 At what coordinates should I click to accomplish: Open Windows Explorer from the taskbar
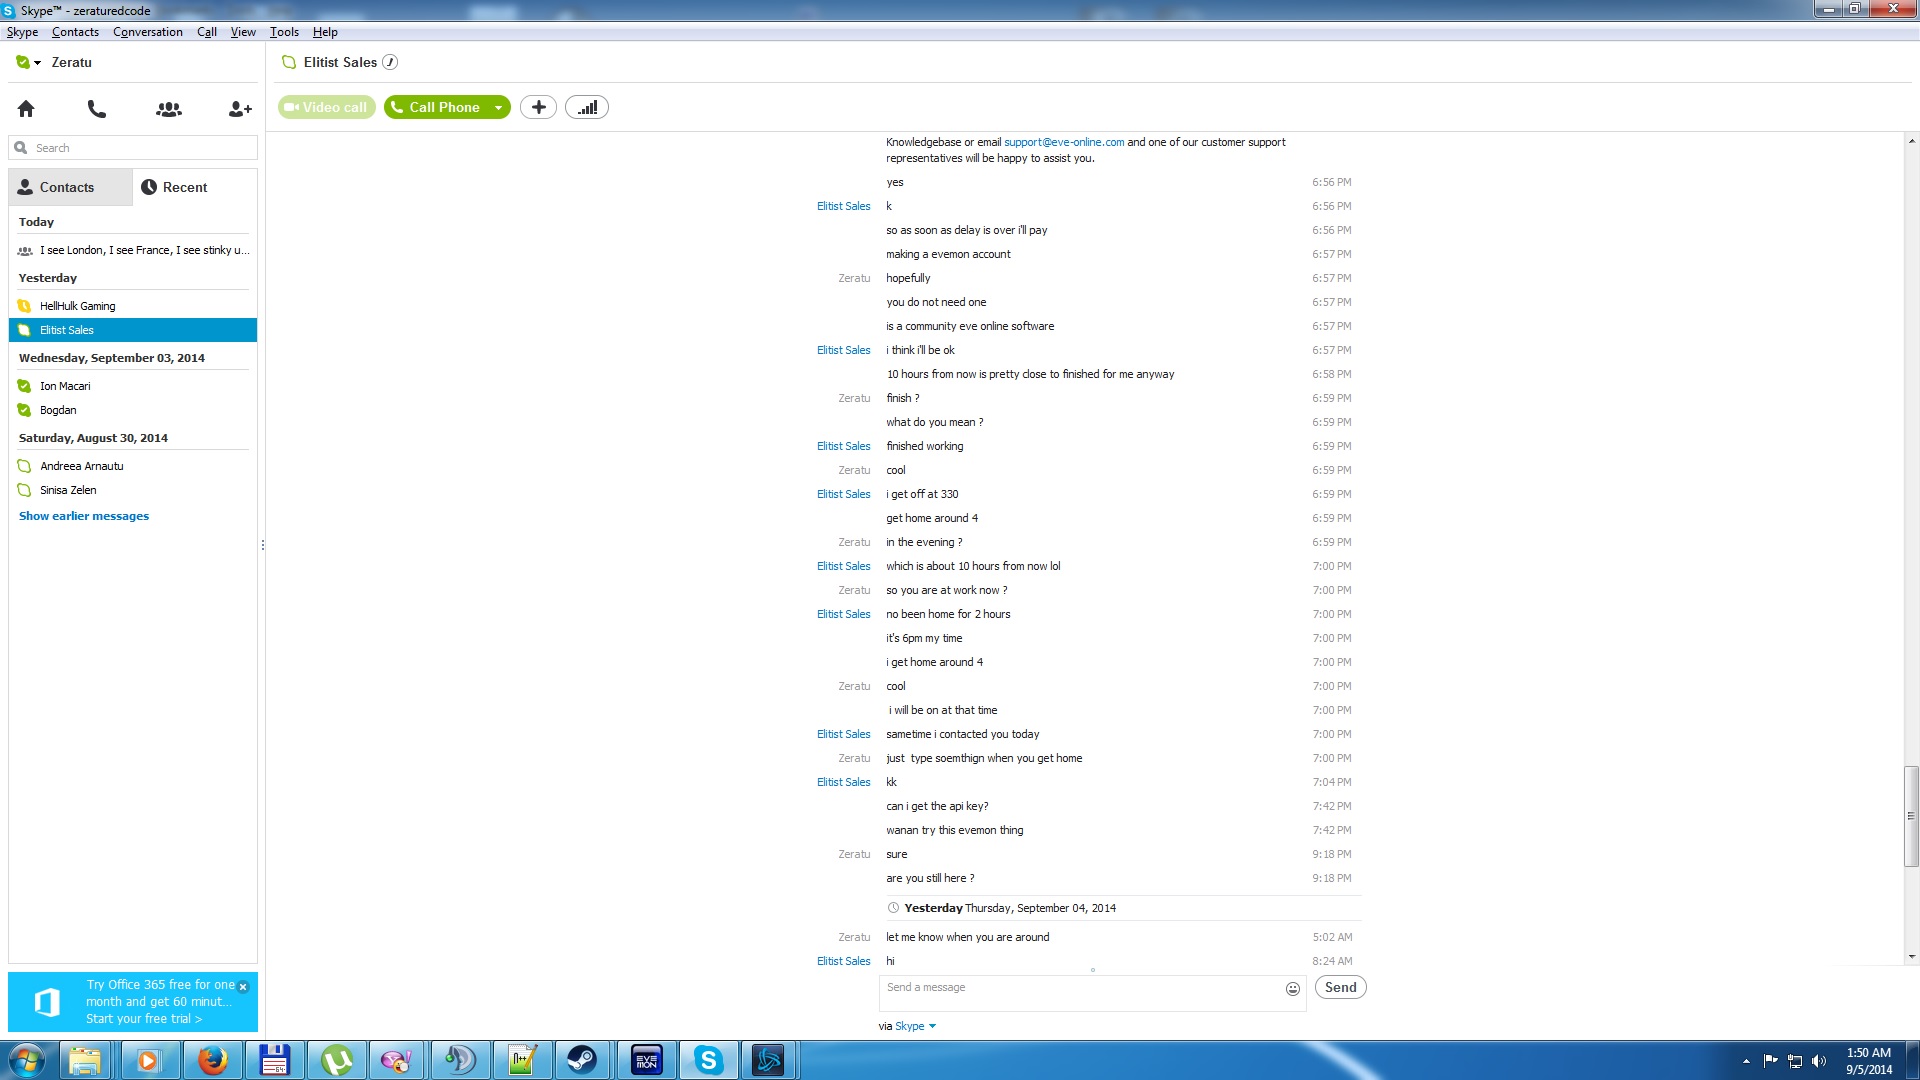tap(86, 1059)
